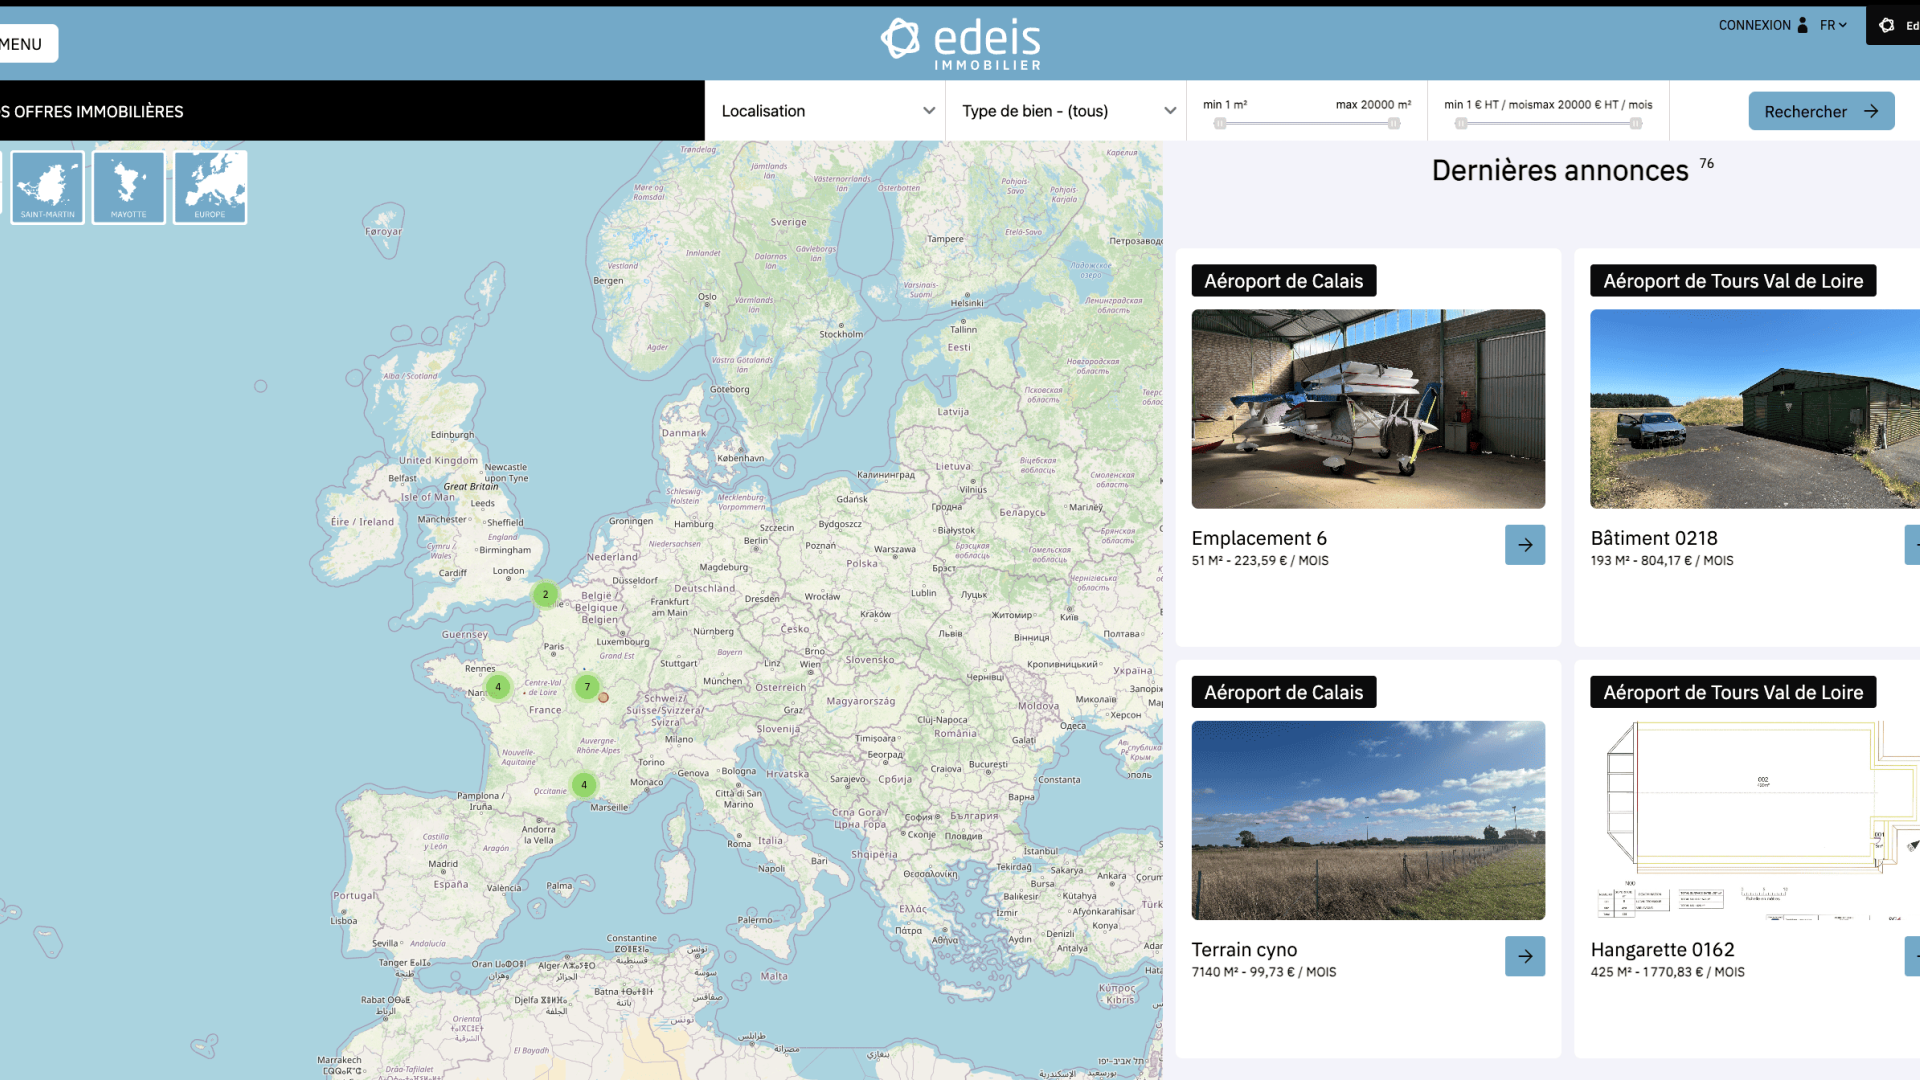Click Aéroport de Calais tag above Terrain cyno
This screenshot has width=1920, height=1080.
(x=1284, y=692)
